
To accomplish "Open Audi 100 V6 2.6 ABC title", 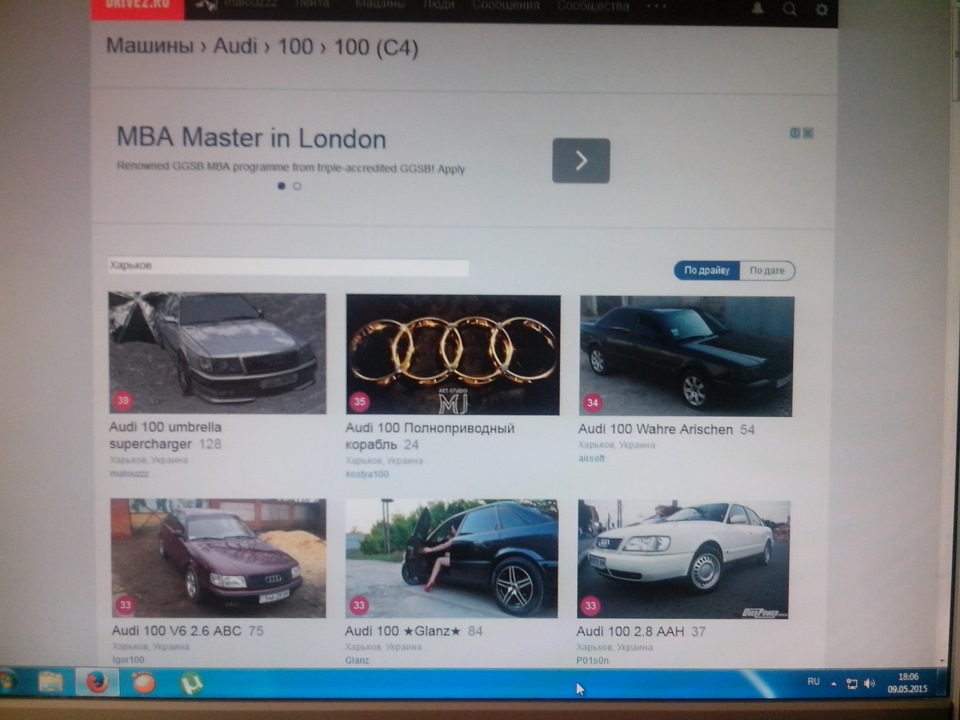I will [176, 631].
